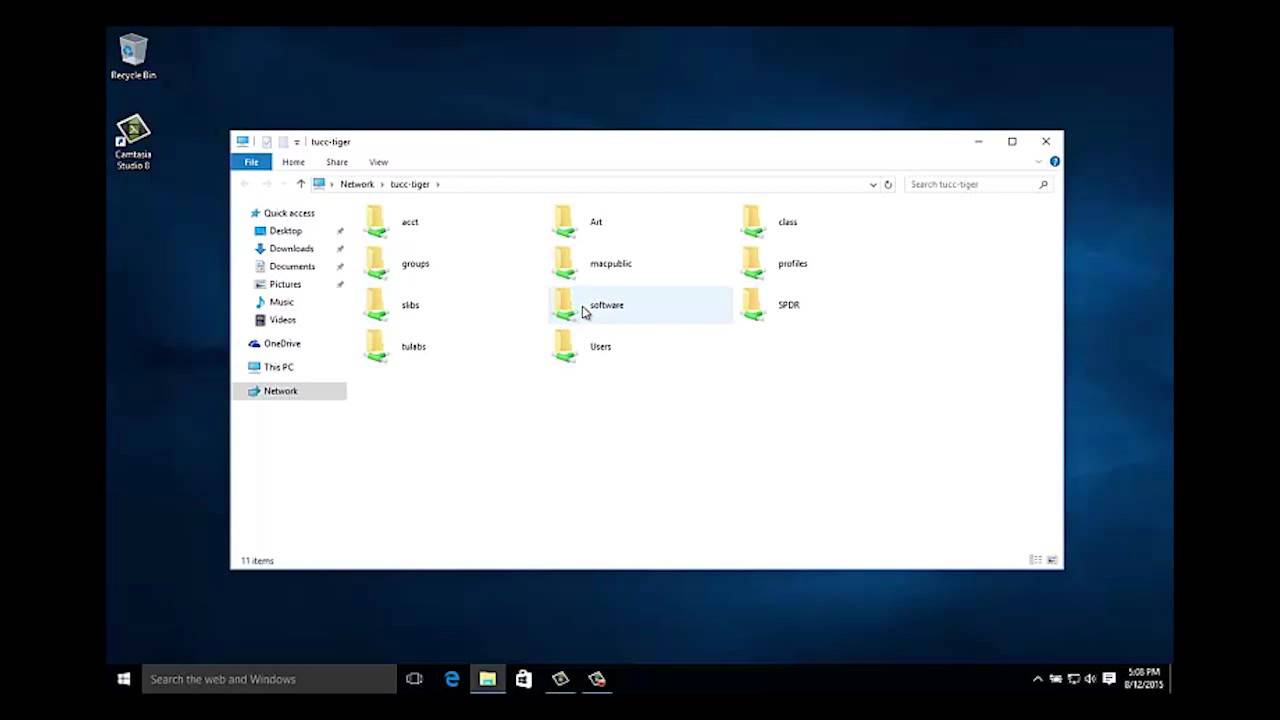Screen dimensions: 1280x720
Task: Switch to large icons view in status bar
Action: pos(1052,560)
